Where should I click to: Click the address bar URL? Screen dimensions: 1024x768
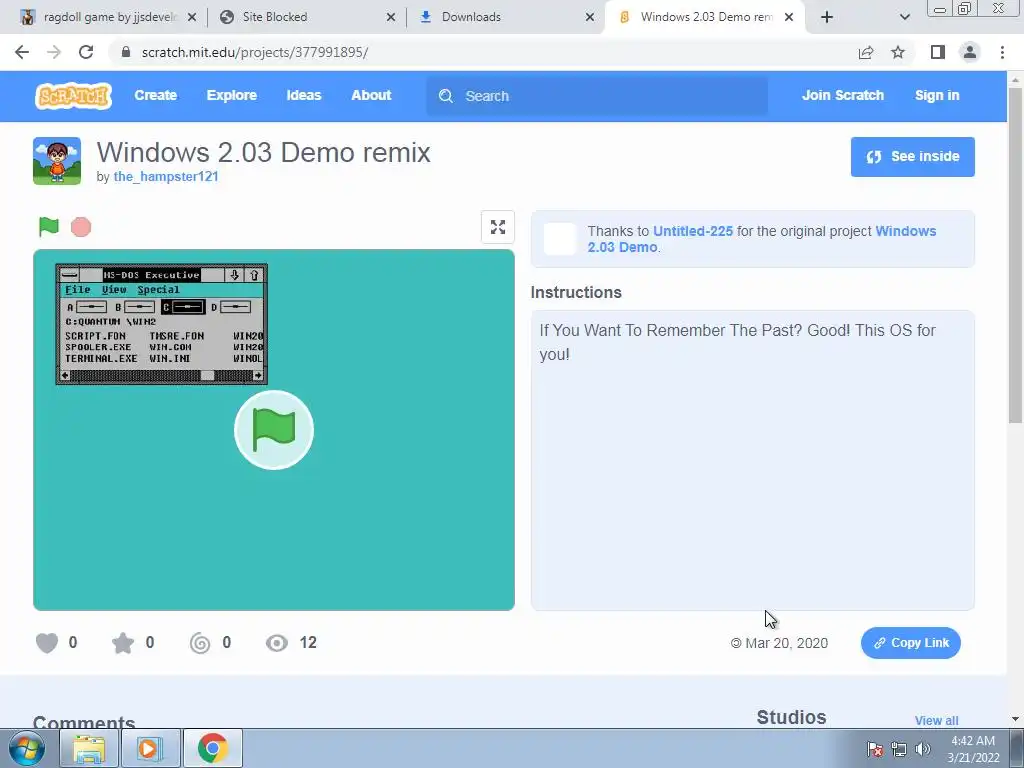click(x=255, y=52)
